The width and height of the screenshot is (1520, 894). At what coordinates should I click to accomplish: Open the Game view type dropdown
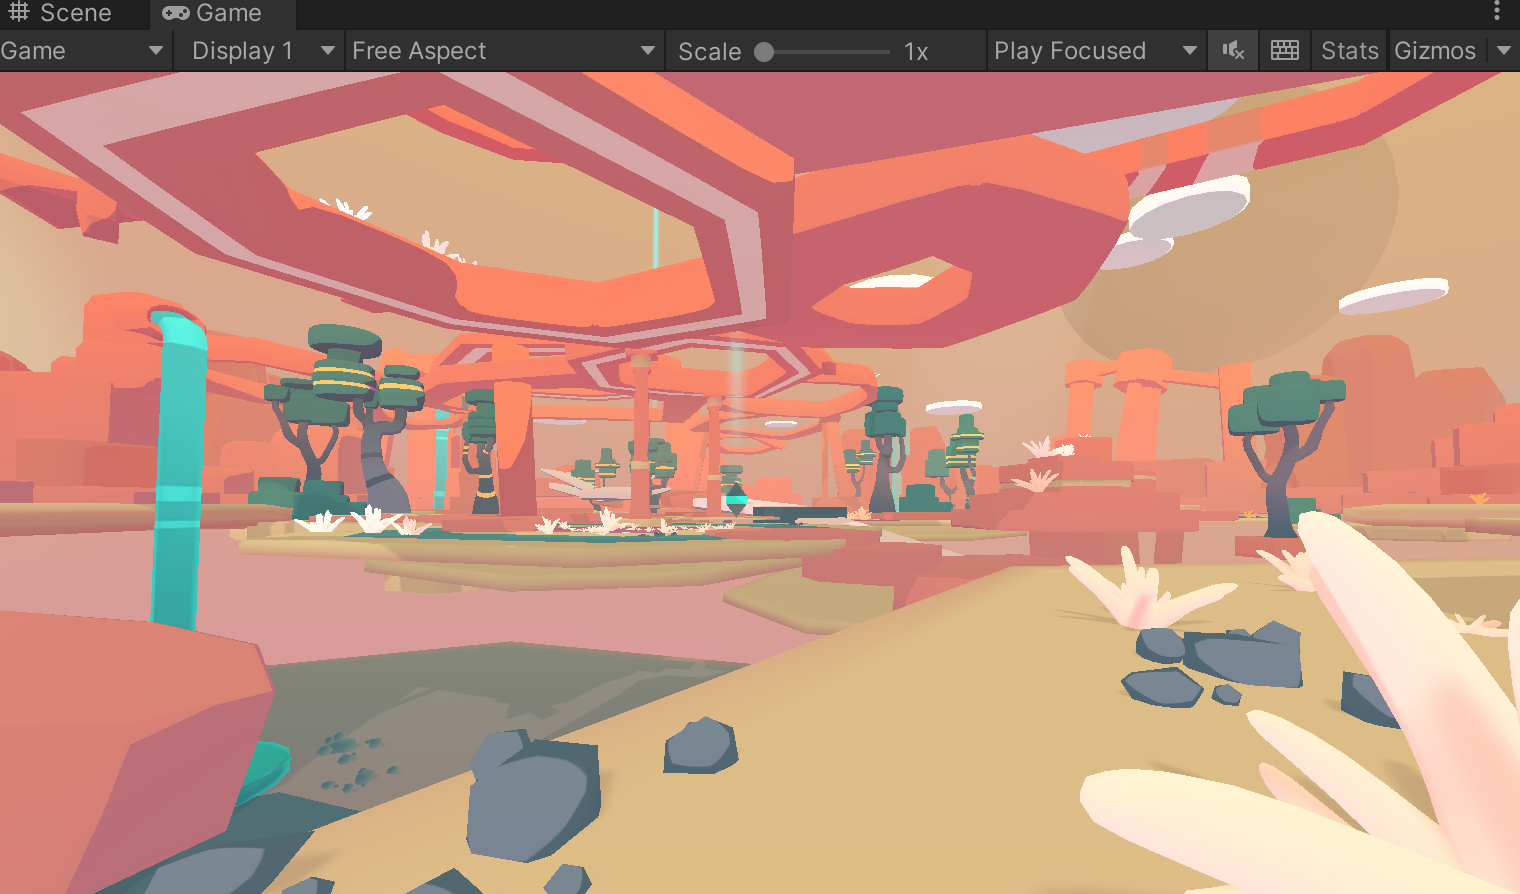(x=82, y=50)
